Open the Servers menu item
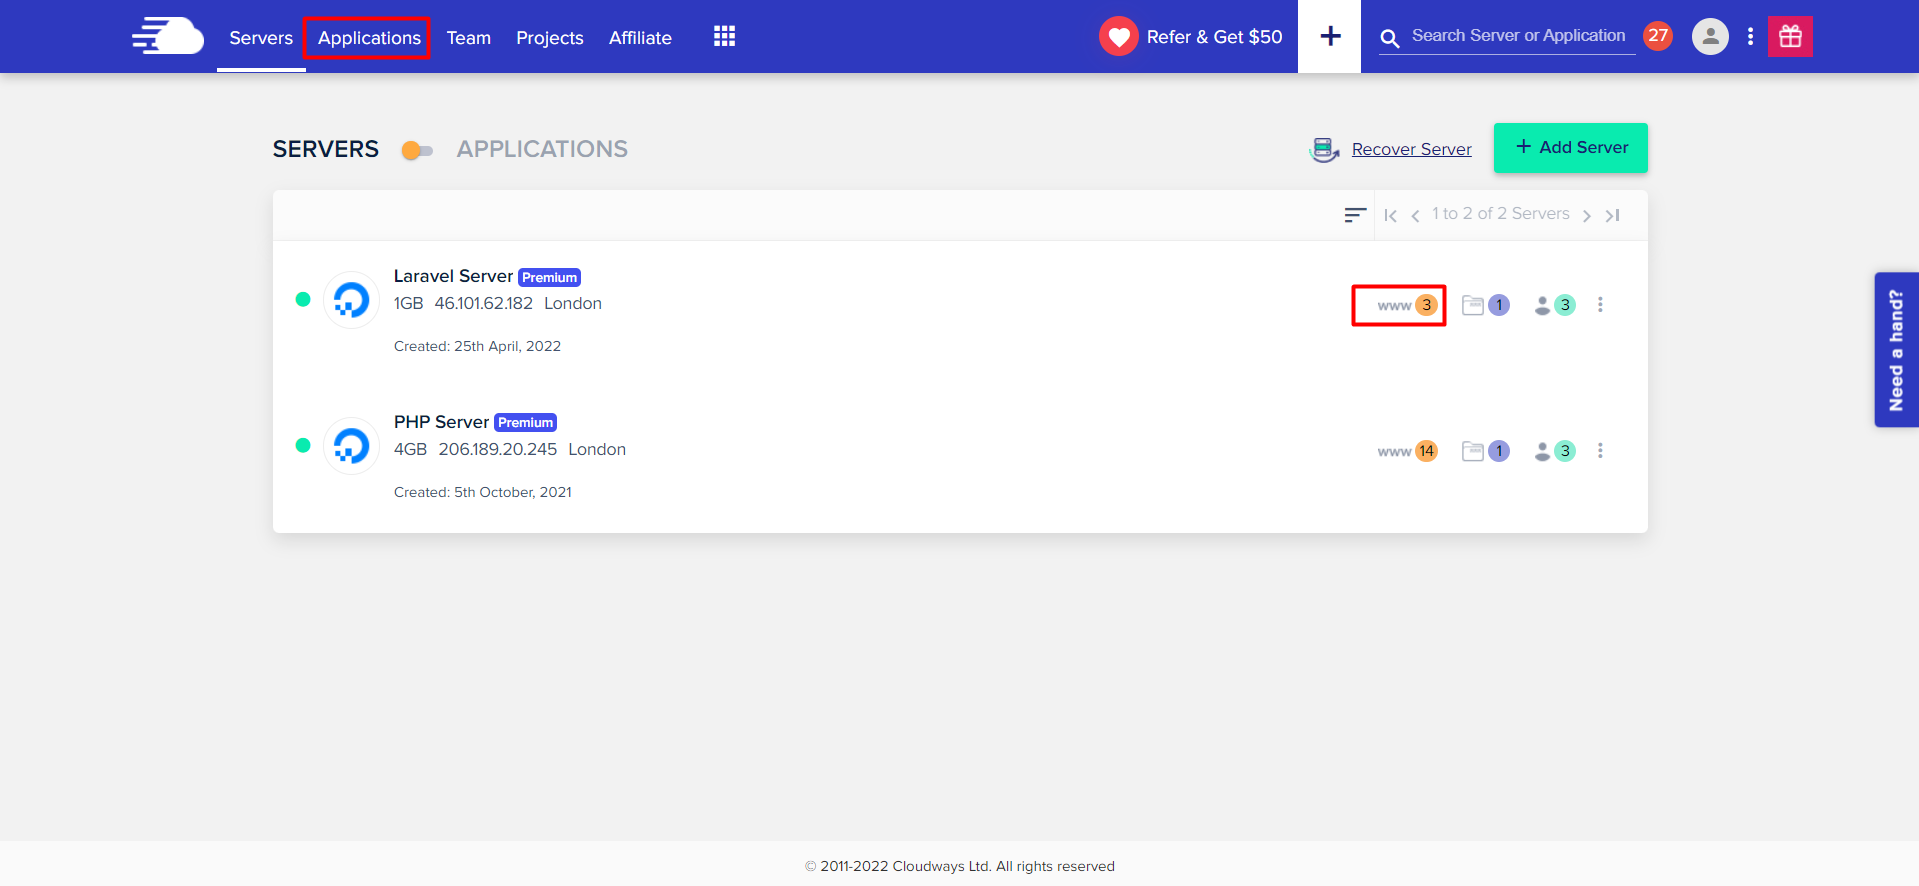 [x=261, y=38]
